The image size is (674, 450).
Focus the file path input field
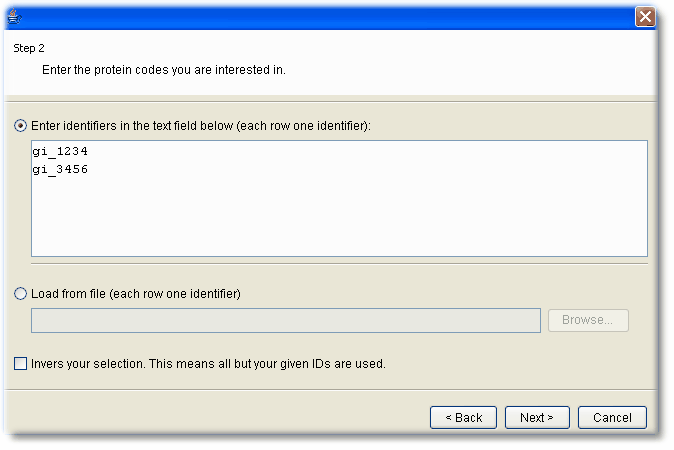tap(286, 320)
